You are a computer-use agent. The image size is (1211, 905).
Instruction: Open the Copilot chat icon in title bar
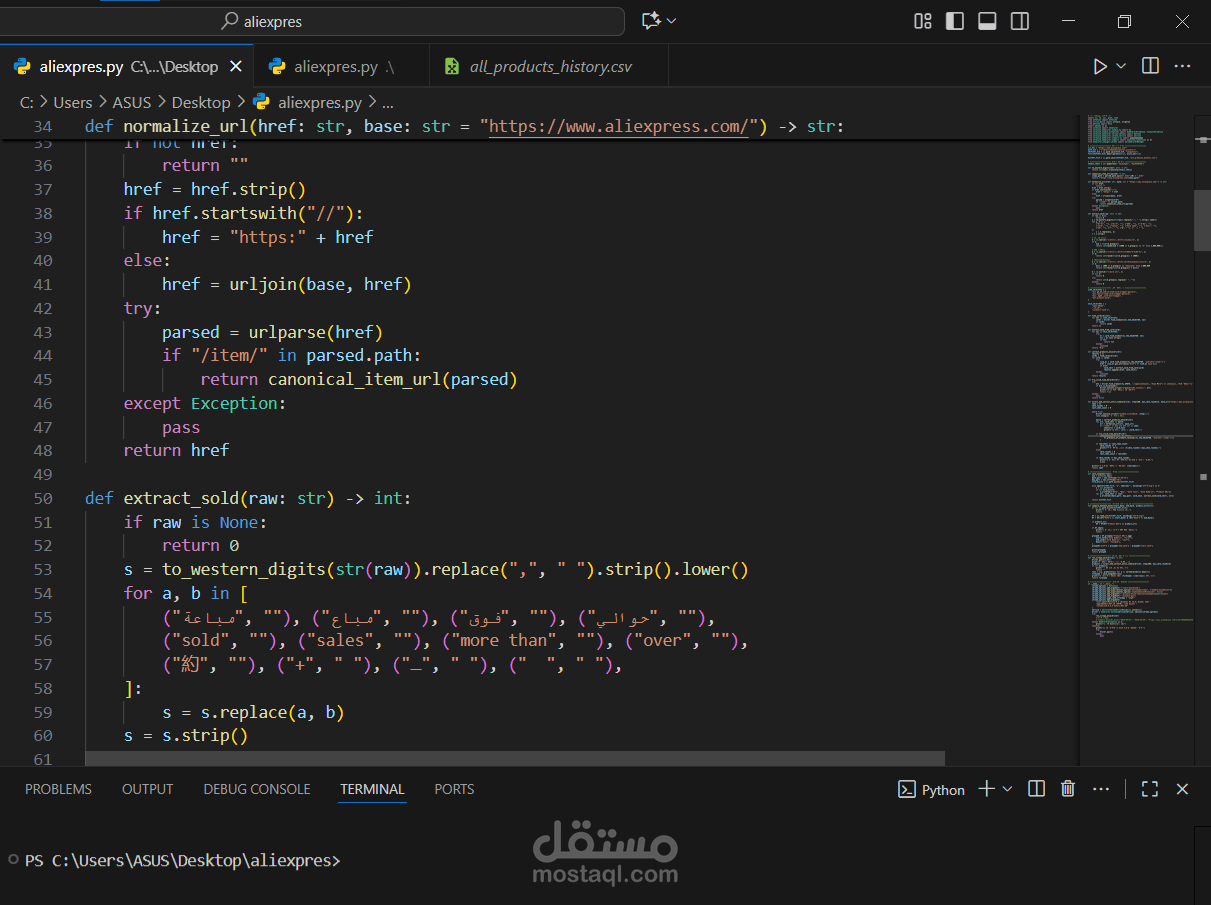point(652,21)
